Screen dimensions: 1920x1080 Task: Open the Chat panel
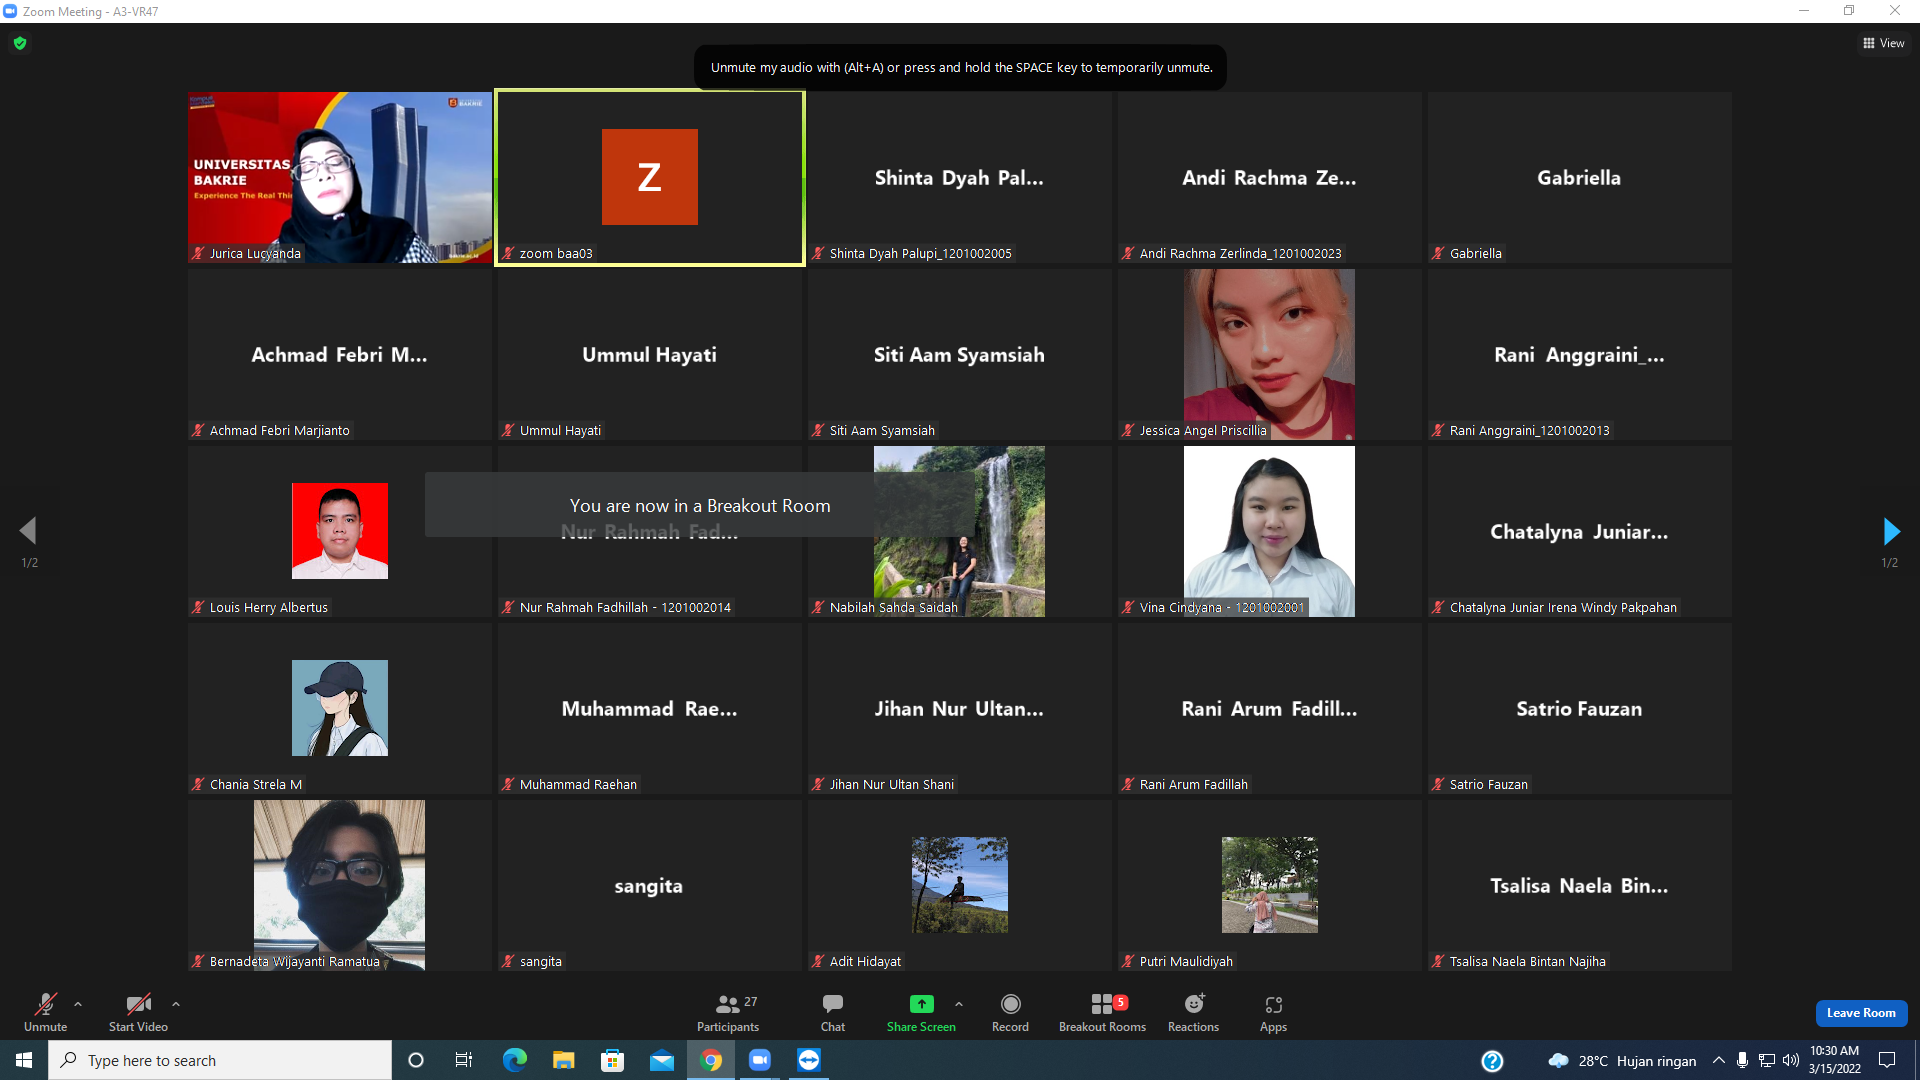(x=833, y=1012)
